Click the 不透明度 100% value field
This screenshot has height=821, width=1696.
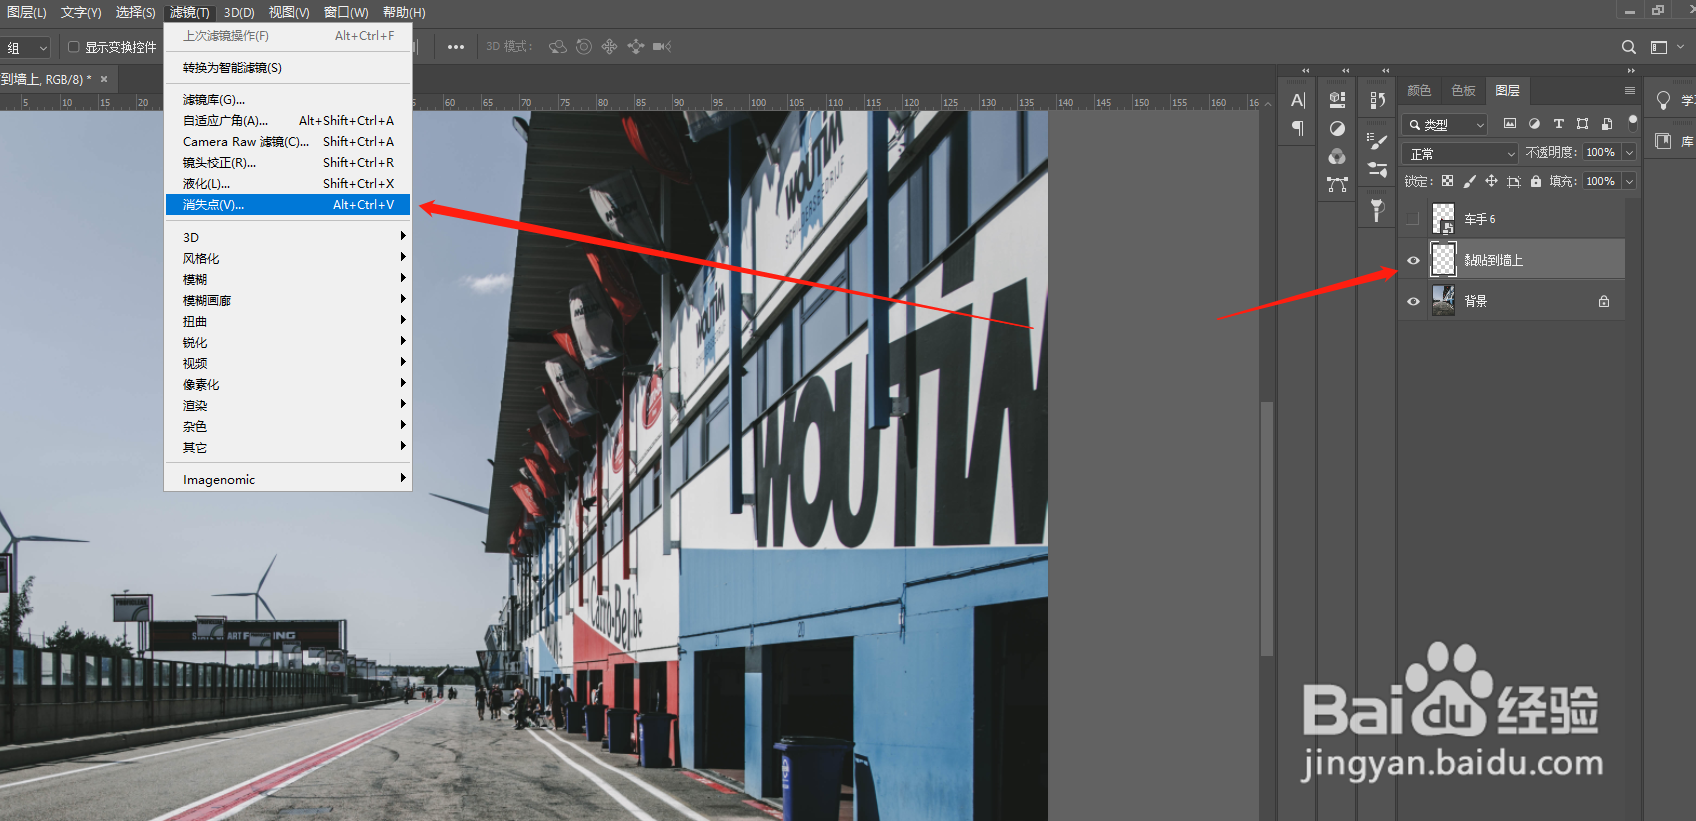tap(1601, 152)
